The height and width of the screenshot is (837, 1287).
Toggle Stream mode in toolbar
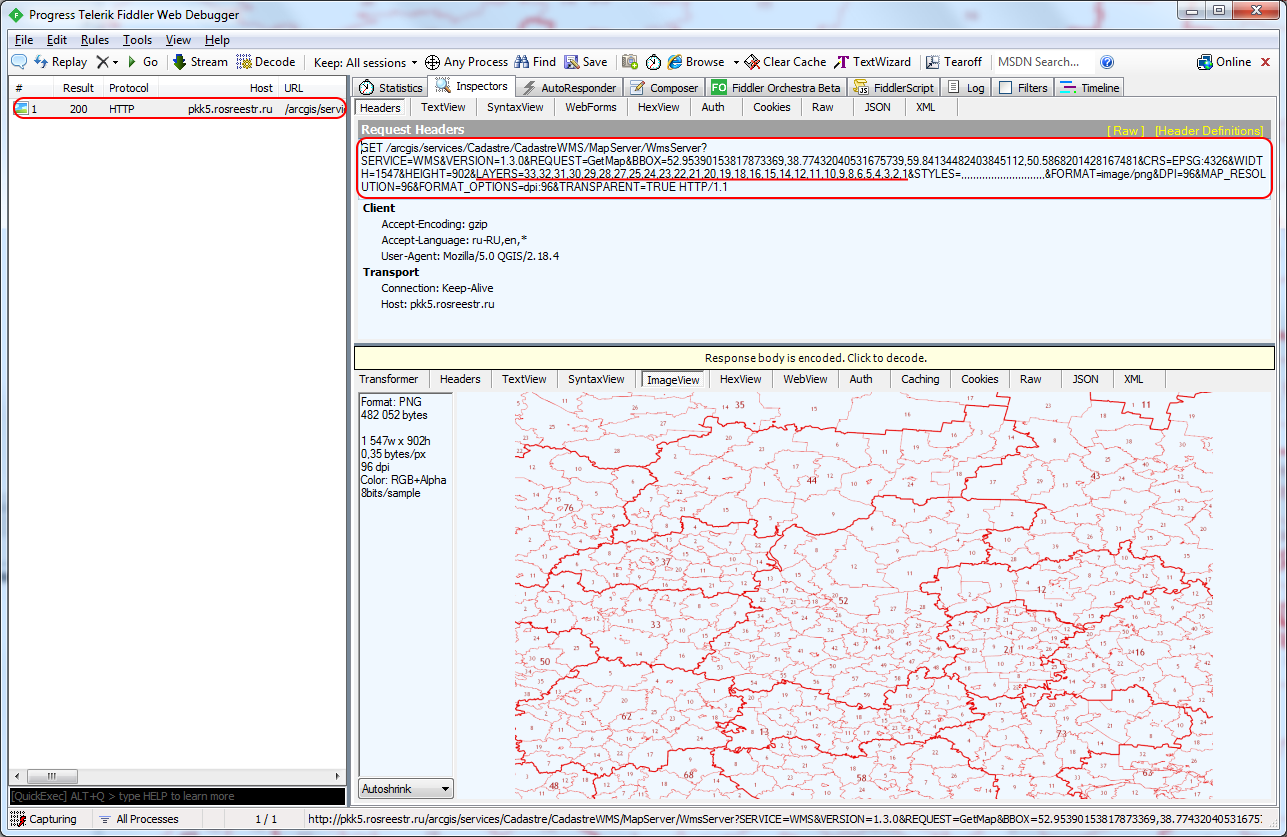[200, 62]
